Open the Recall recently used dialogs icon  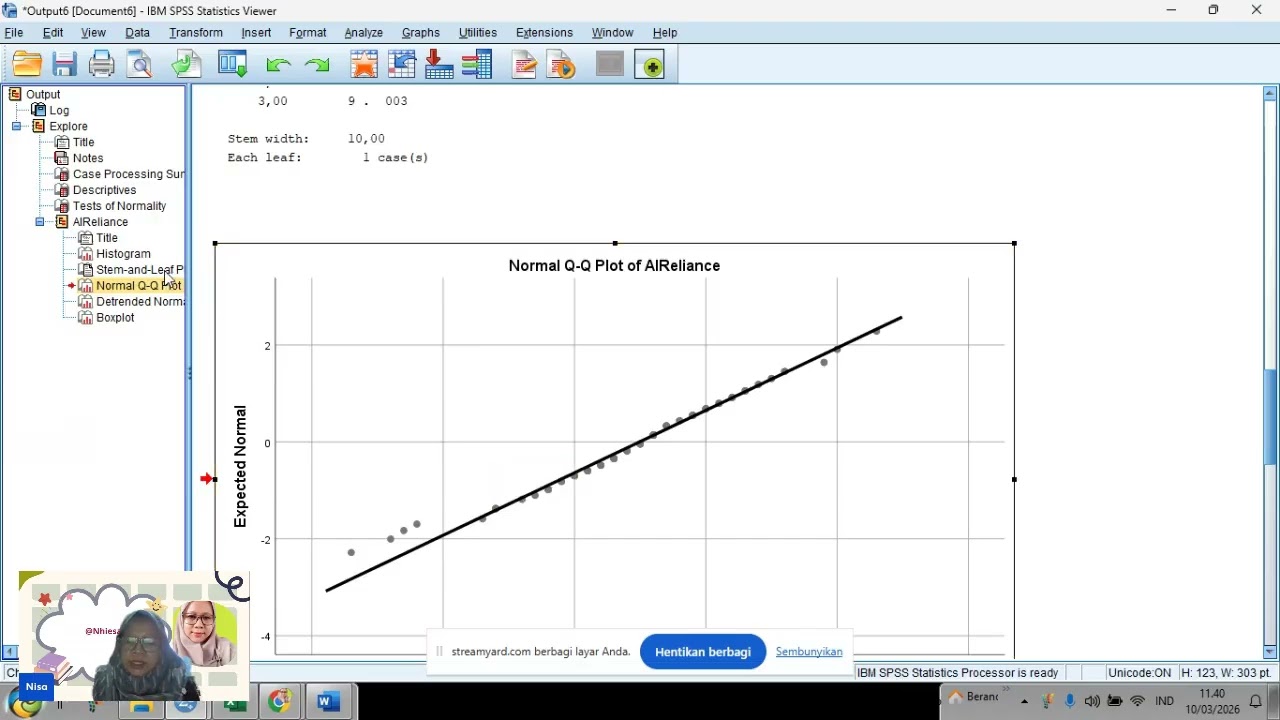click(233, 65)
